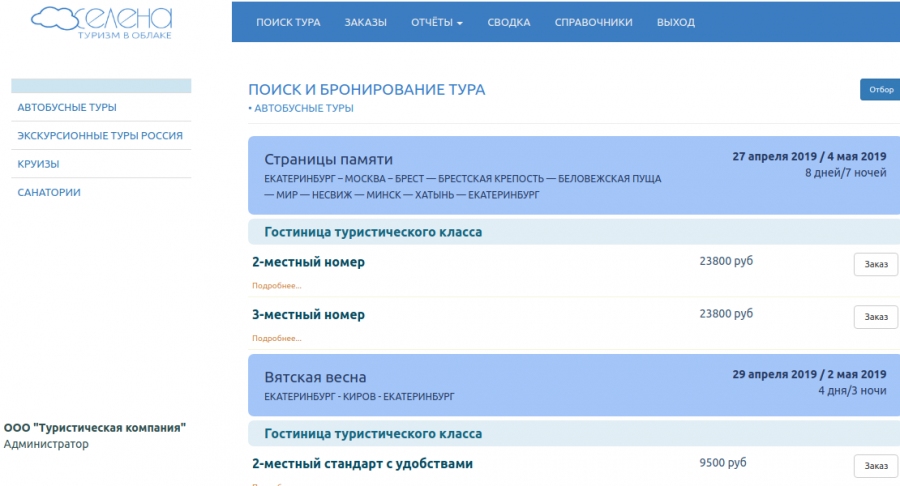The height and width of the screenshot is (486, 900).
Task: Click the 8 дней/7 ночей duration text
Action: point(845,173)
